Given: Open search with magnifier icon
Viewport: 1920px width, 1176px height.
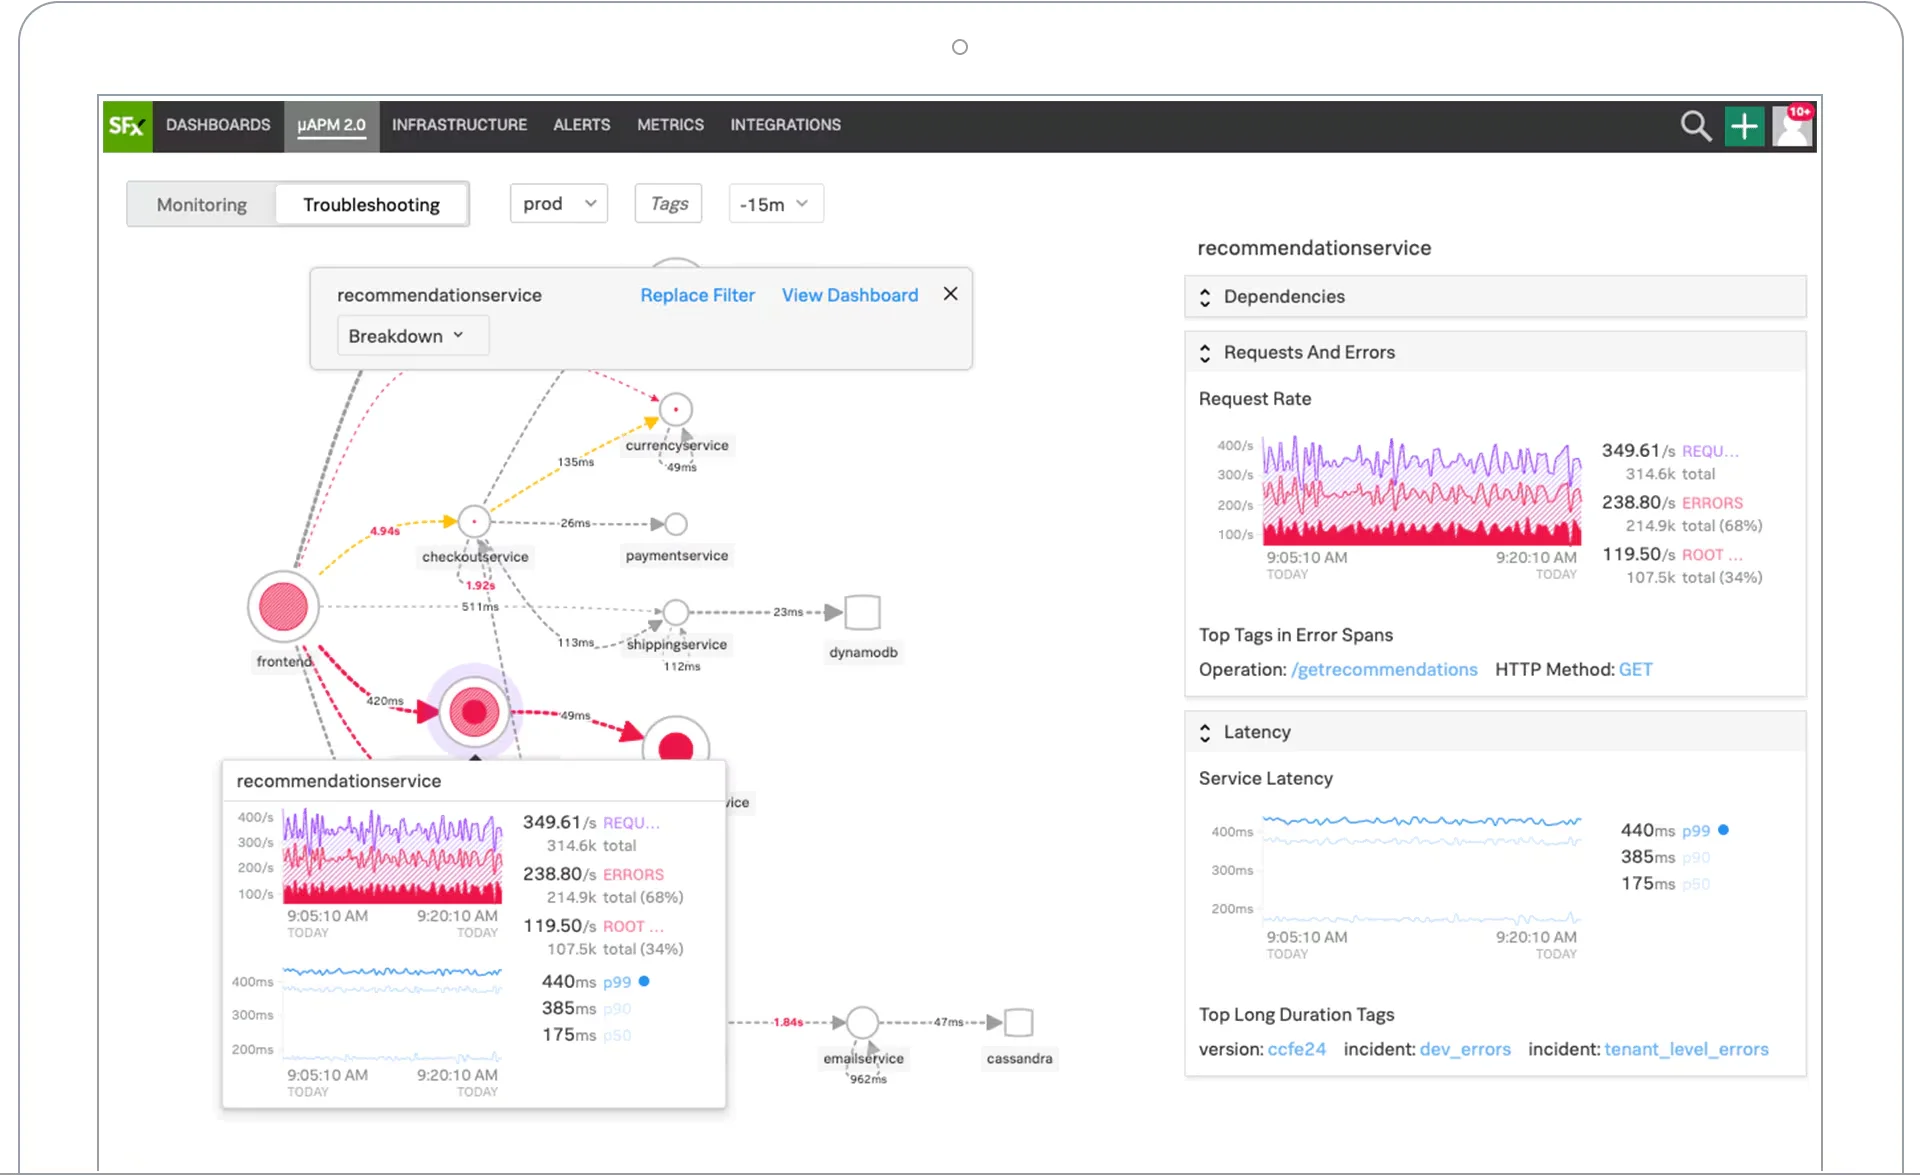Looking at the screenshot, I should tap(1695, 126).
